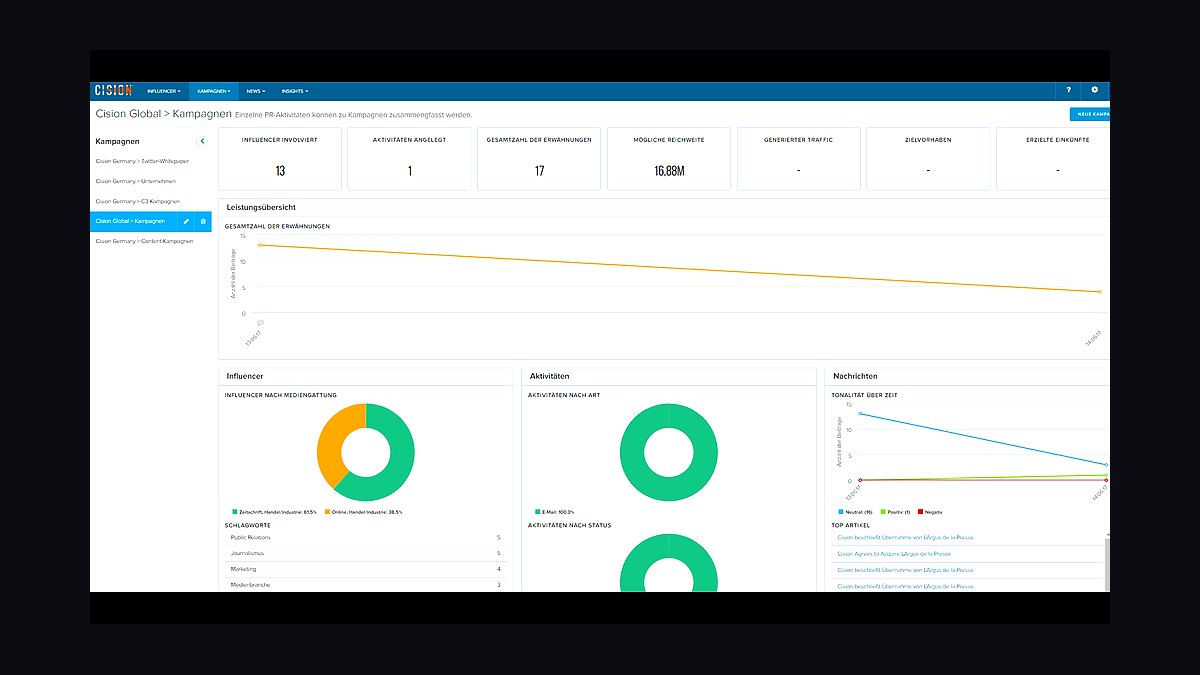The image size is (1200, 675).
Task: Click the Journalismus keyword row
Action: point(365,553)
